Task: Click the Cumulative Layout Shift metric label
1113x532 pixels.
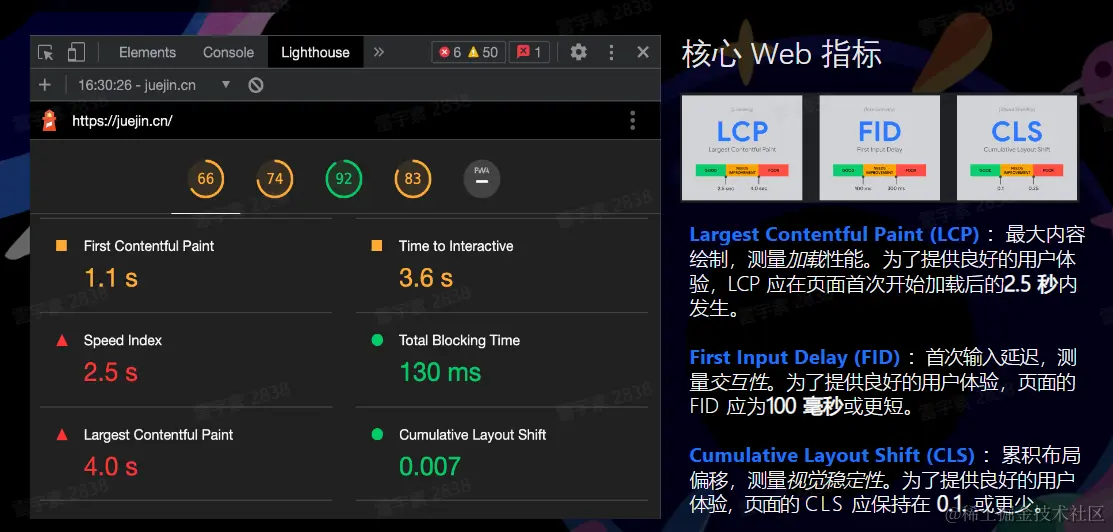Action: 473,435
